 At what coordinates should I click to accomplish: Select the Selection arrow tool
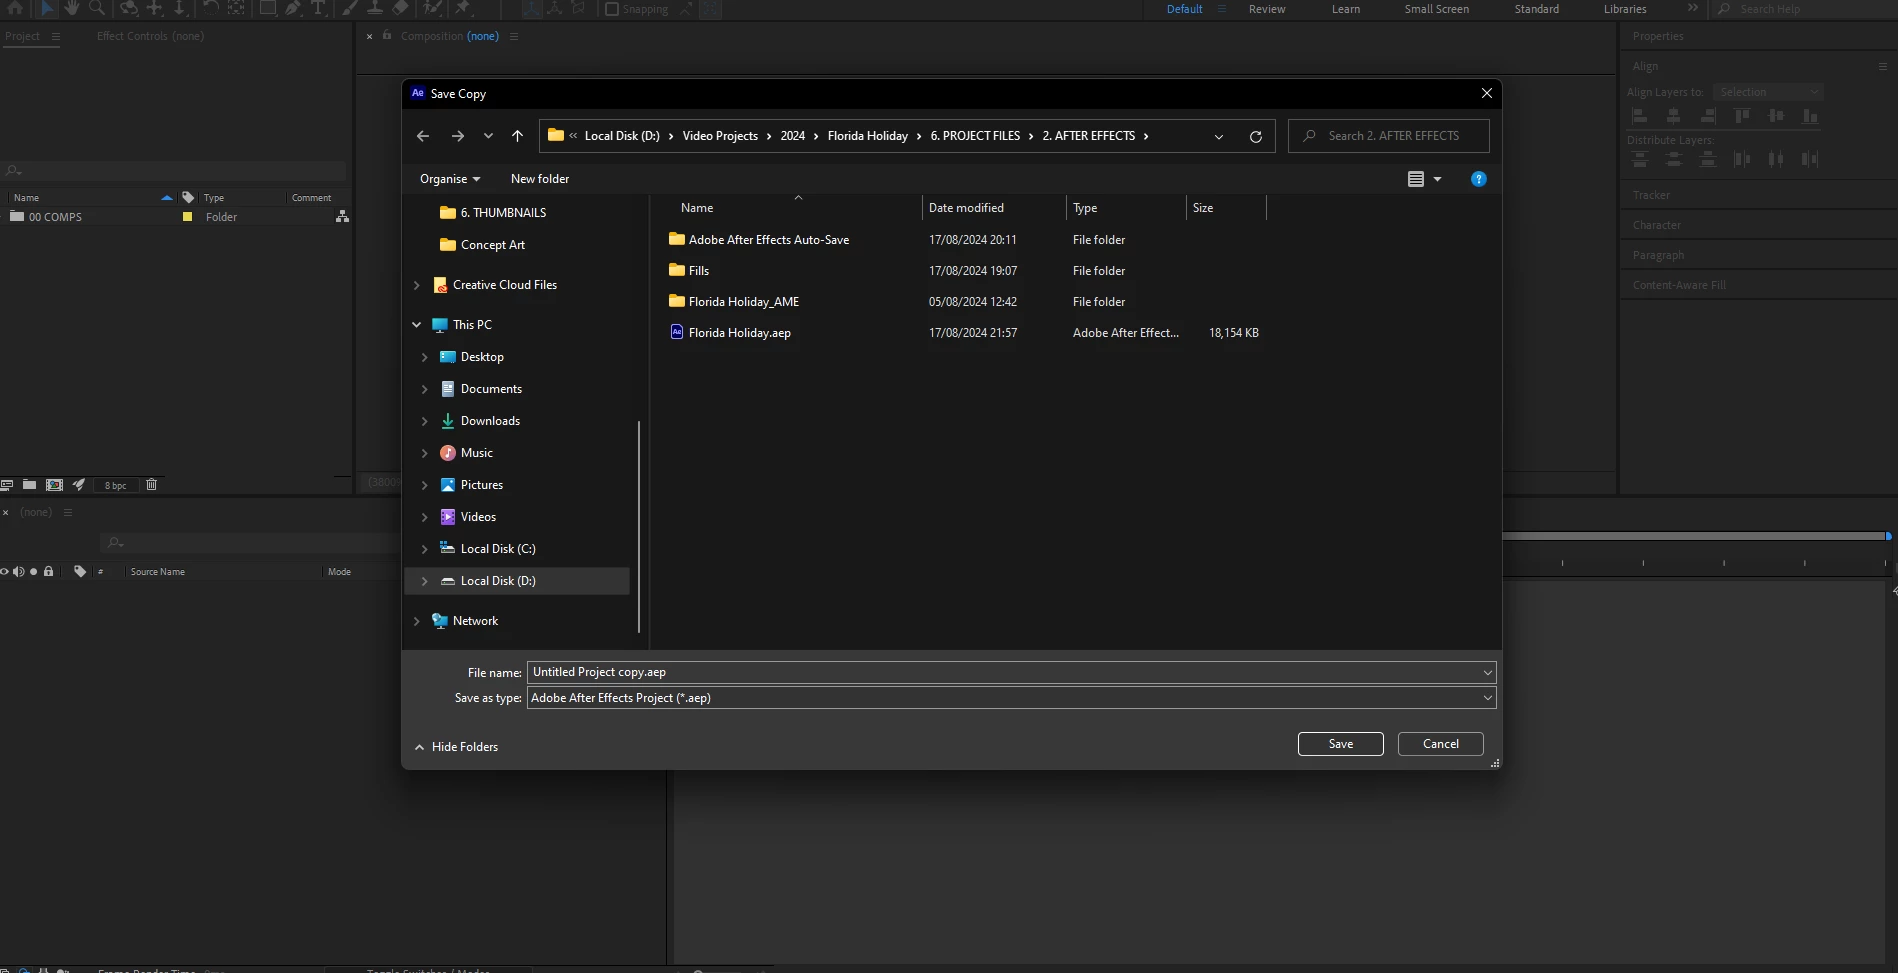tap(47, 8)
